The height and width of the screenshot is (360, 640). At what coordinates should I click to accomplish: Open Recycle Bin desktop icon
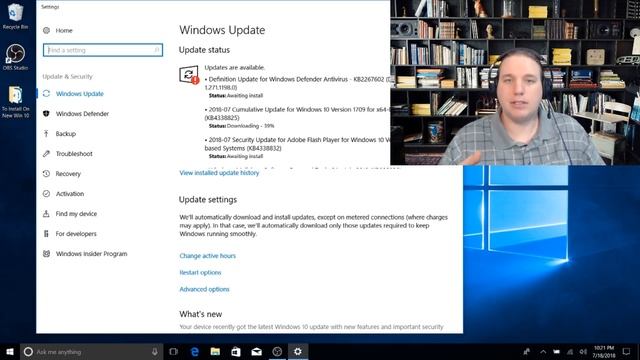click(x=16, y=16)
